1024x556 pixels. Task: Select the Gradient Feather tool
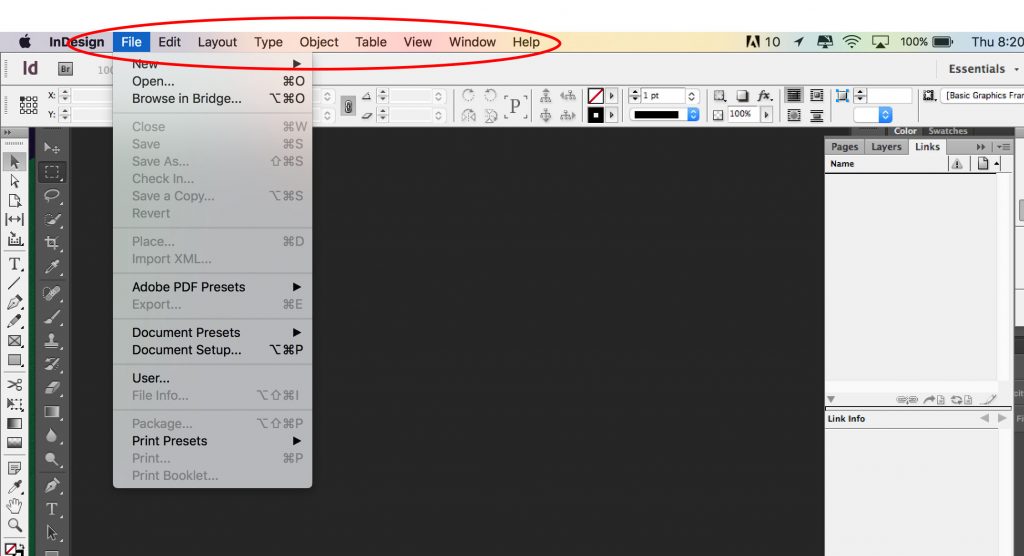pos(14,442)
